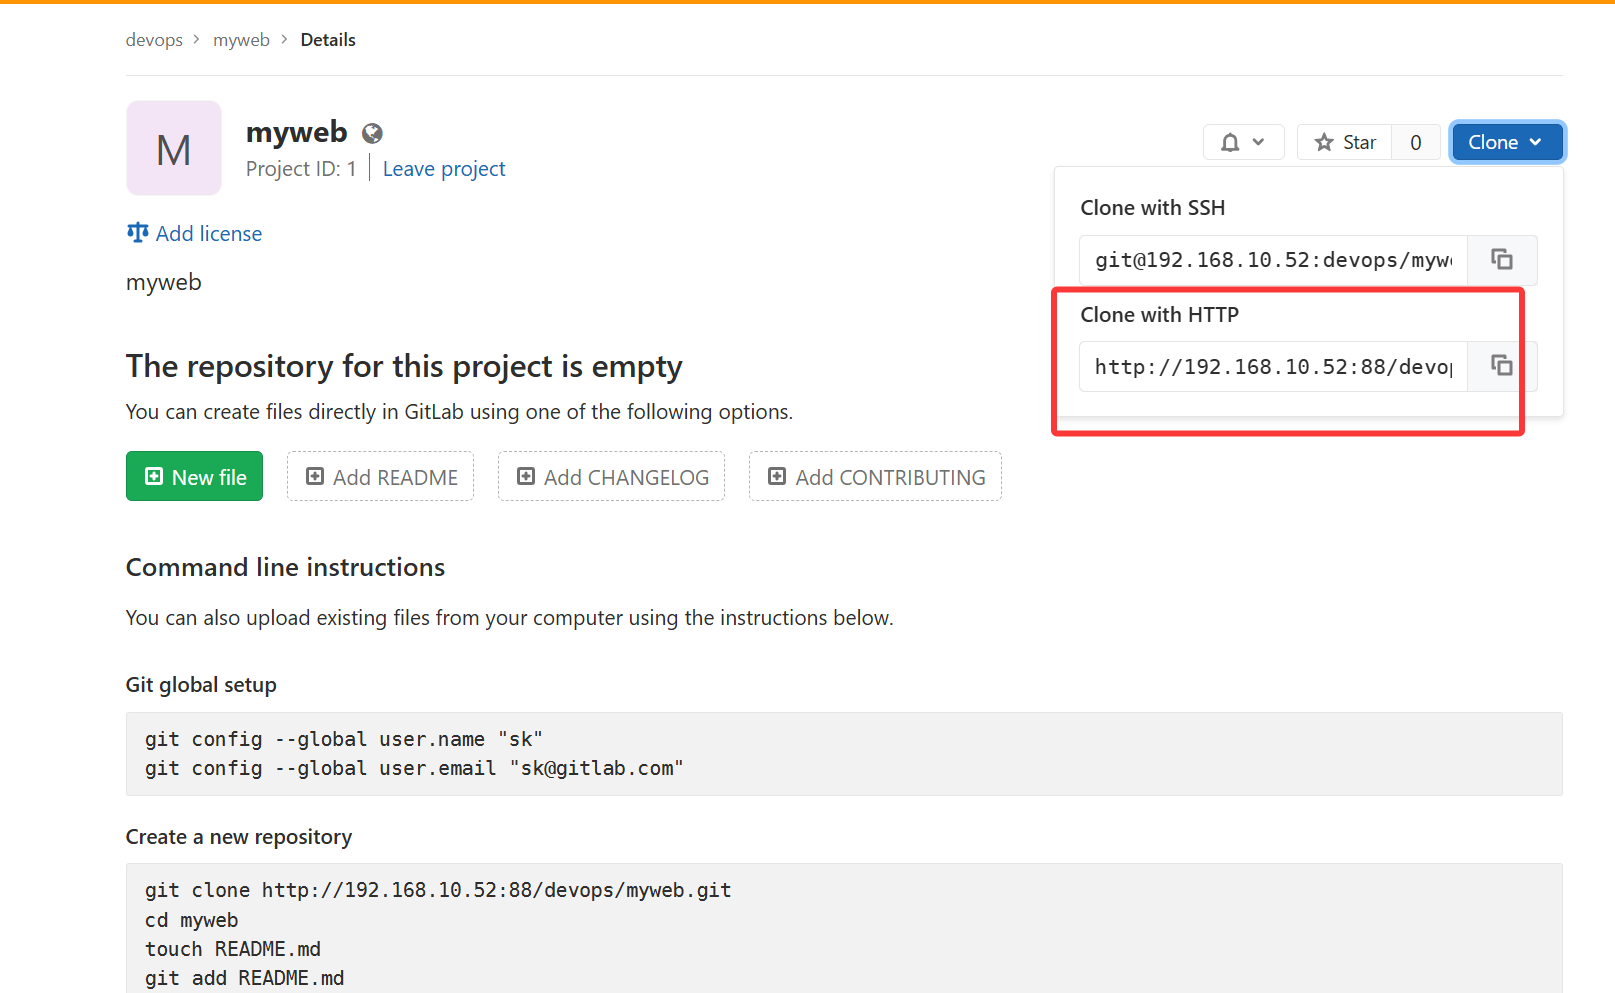Click the Add README button
The width and height of the screenshot is (1615, 993).
381,477
